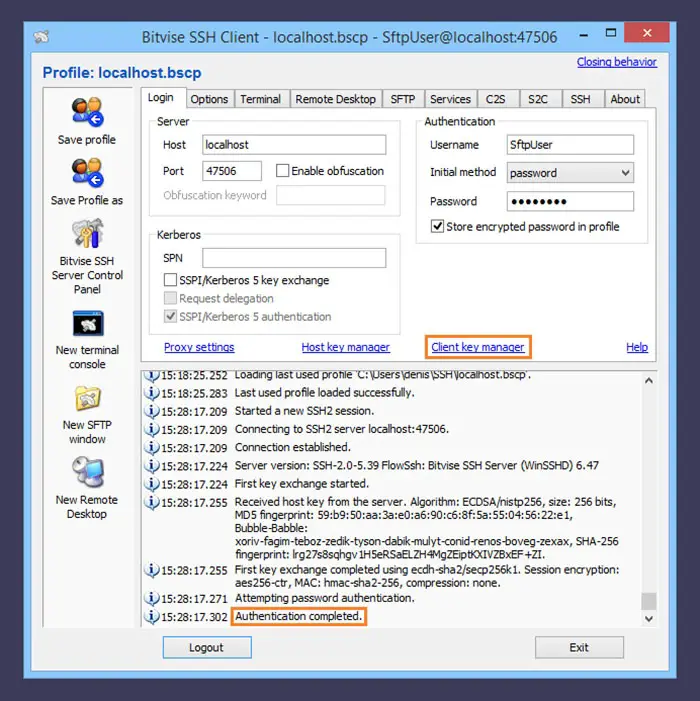Open Proxy settings link
This screenshot has width=700, height=701.
coord(199,347)
